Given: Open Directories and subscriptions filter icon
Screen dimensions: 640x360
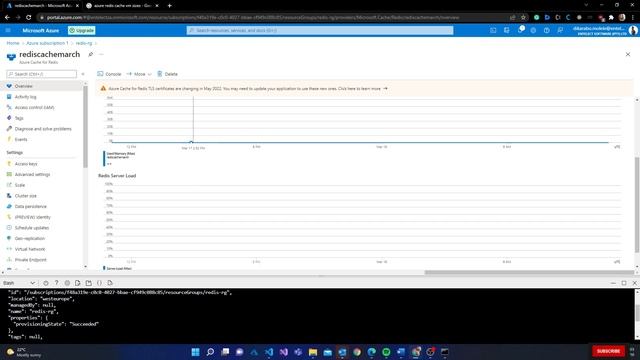Looking at the screenshot, I should 507,30.
